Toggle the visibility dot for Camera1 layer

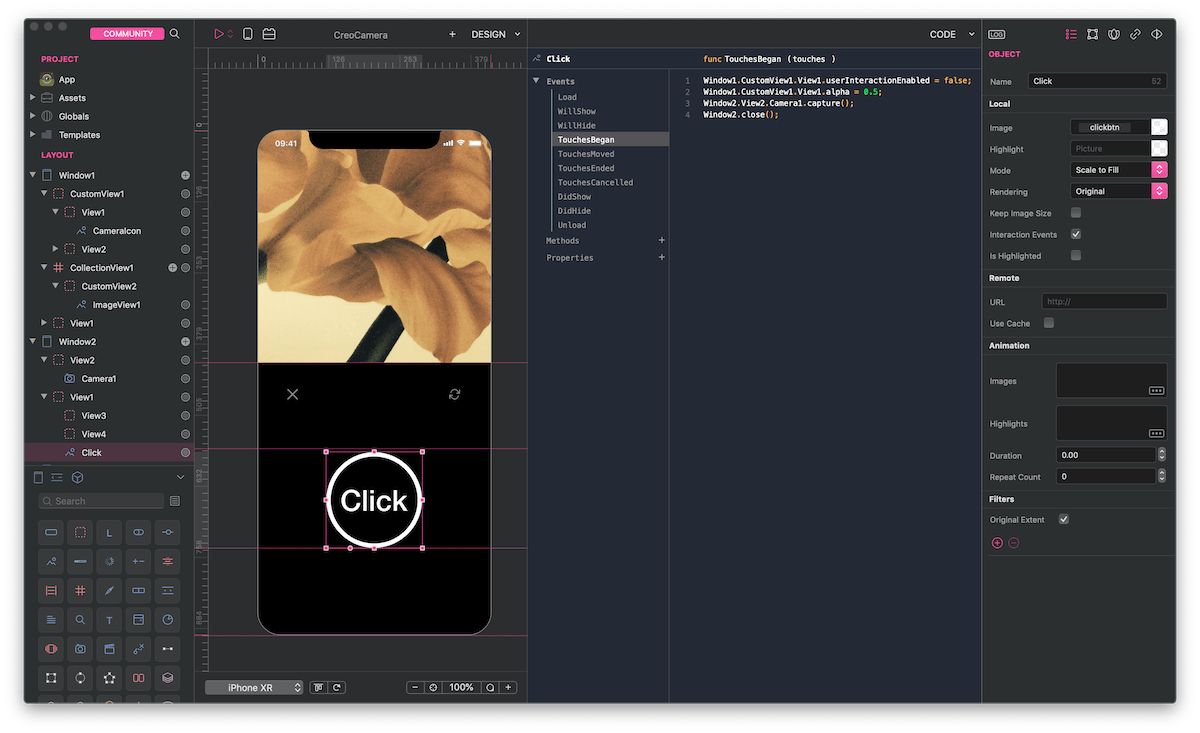click(x=185, y=379)
